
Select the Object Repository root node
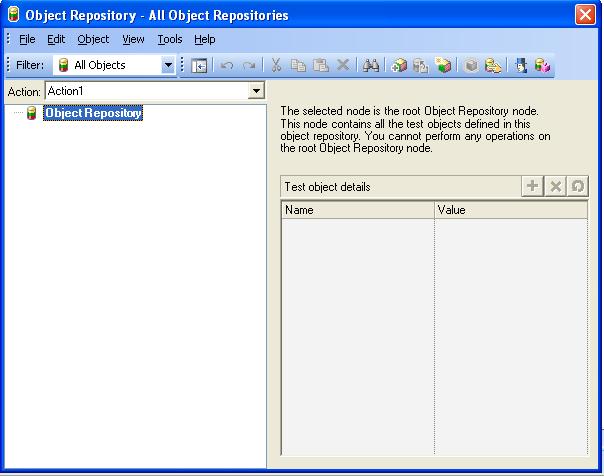click(x=93, y=113)
